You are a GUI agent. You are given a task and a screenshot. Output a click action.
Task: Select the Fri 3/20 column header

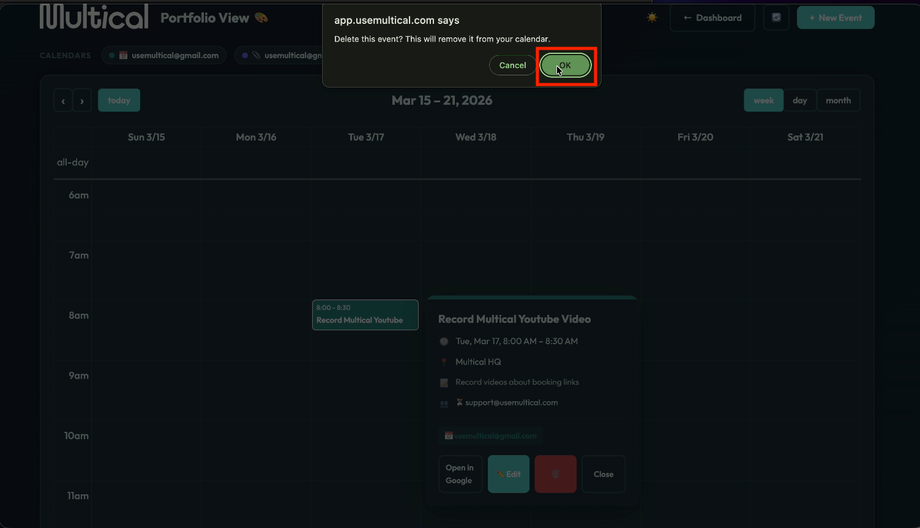pos(695,137)
